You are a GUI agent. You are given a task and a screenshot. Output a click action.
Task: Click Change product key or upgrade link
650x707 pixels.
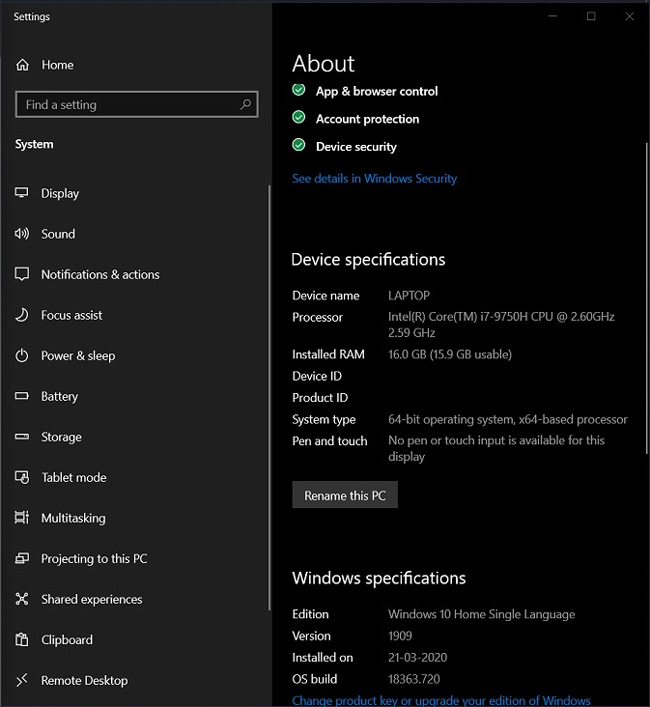[x=441, y=700]
